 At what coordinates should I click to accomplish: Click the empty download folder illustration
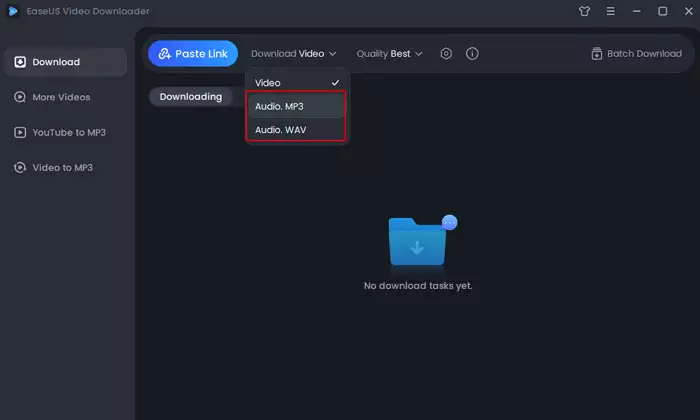(422, 241)
